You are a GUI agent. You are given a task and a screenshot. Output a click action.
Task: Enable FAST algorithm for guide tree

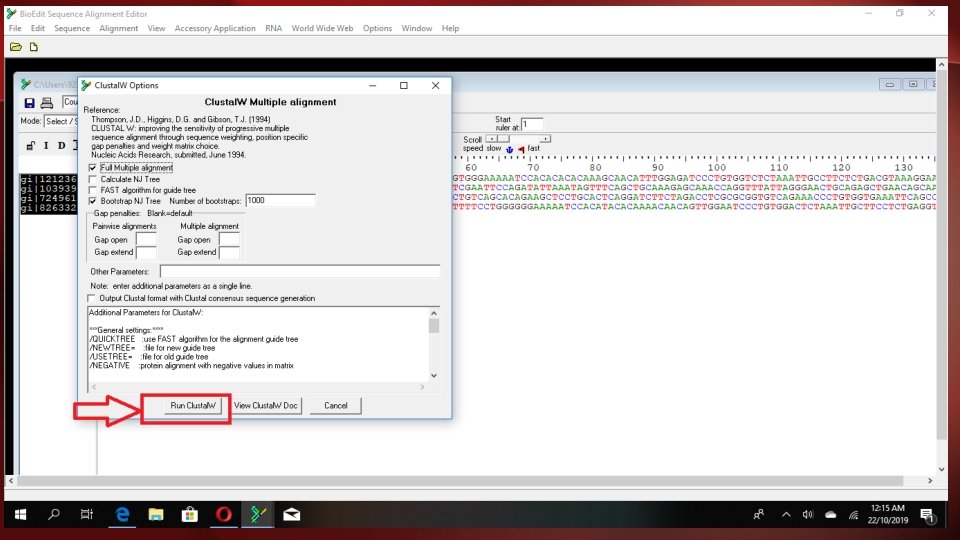[x=92, y=190]
